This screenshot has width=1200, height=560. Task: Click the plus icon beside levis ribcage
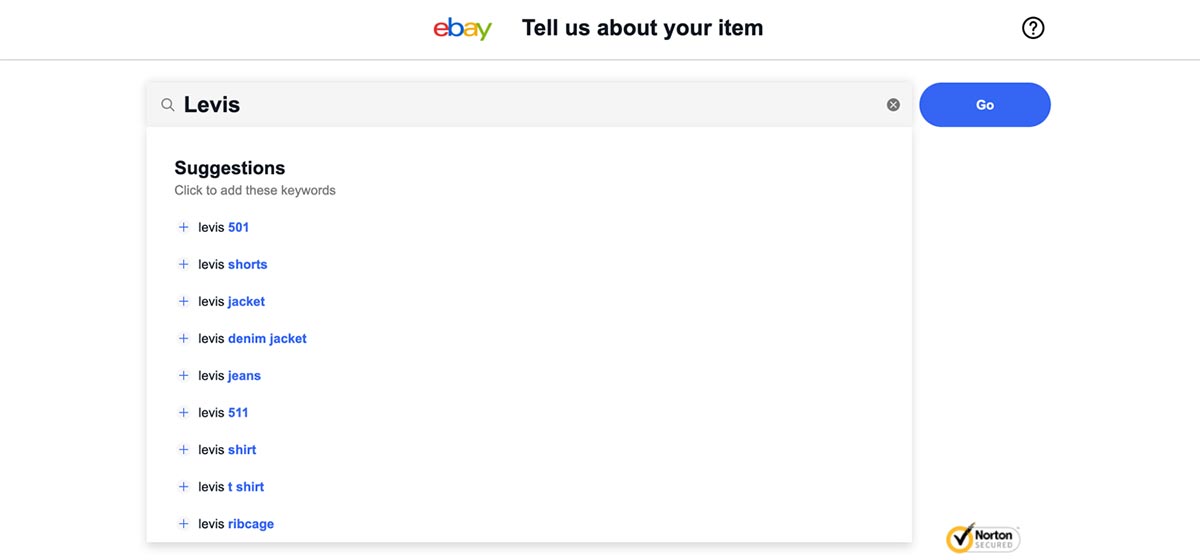[x=183, y=523]
